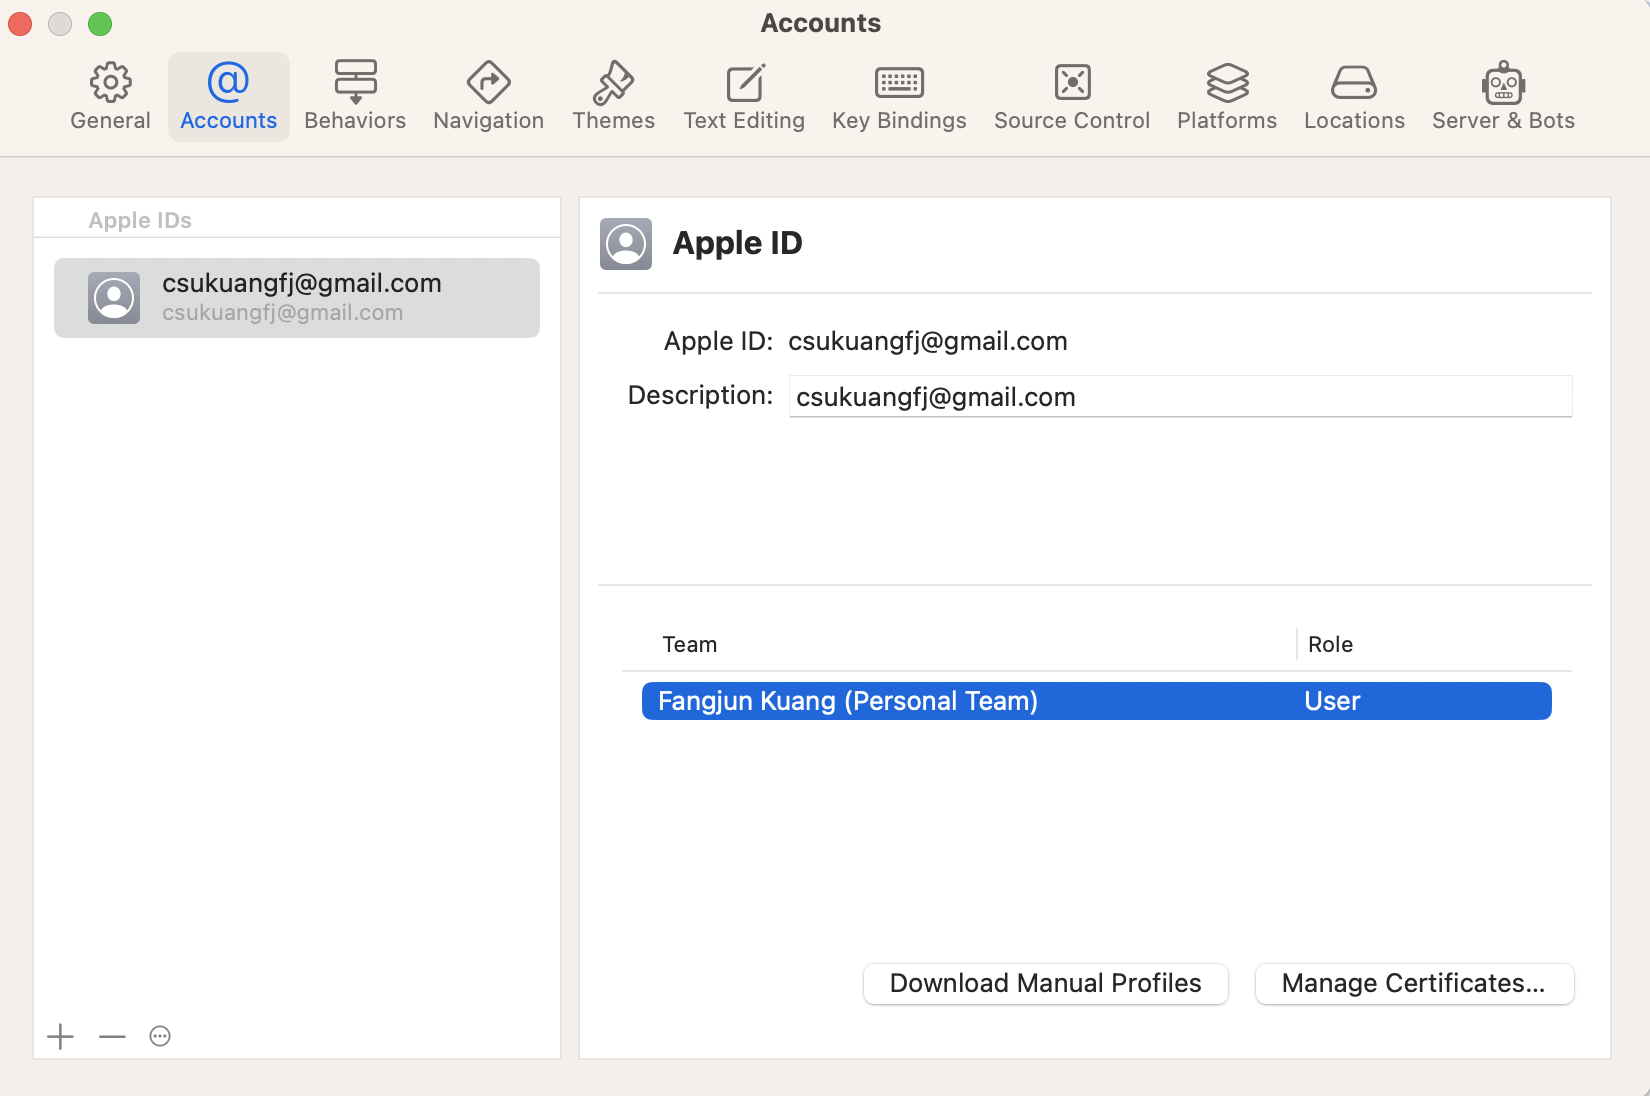Open the ellipsis more actions menu
The width and height of the screenshot is (1650, 1096).
[x=160, y=1036]
